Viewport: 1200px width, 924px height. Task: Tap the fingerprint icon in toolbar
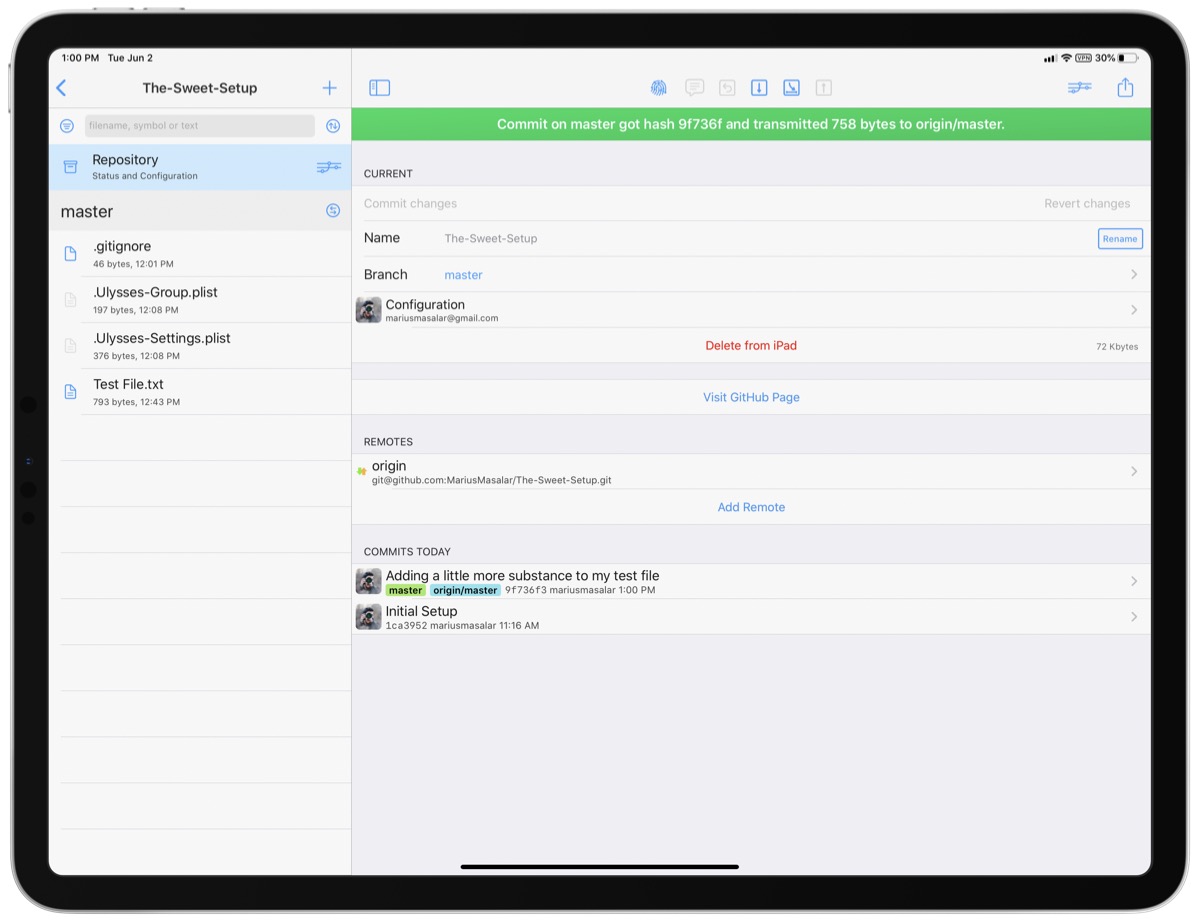pos(658,88)
